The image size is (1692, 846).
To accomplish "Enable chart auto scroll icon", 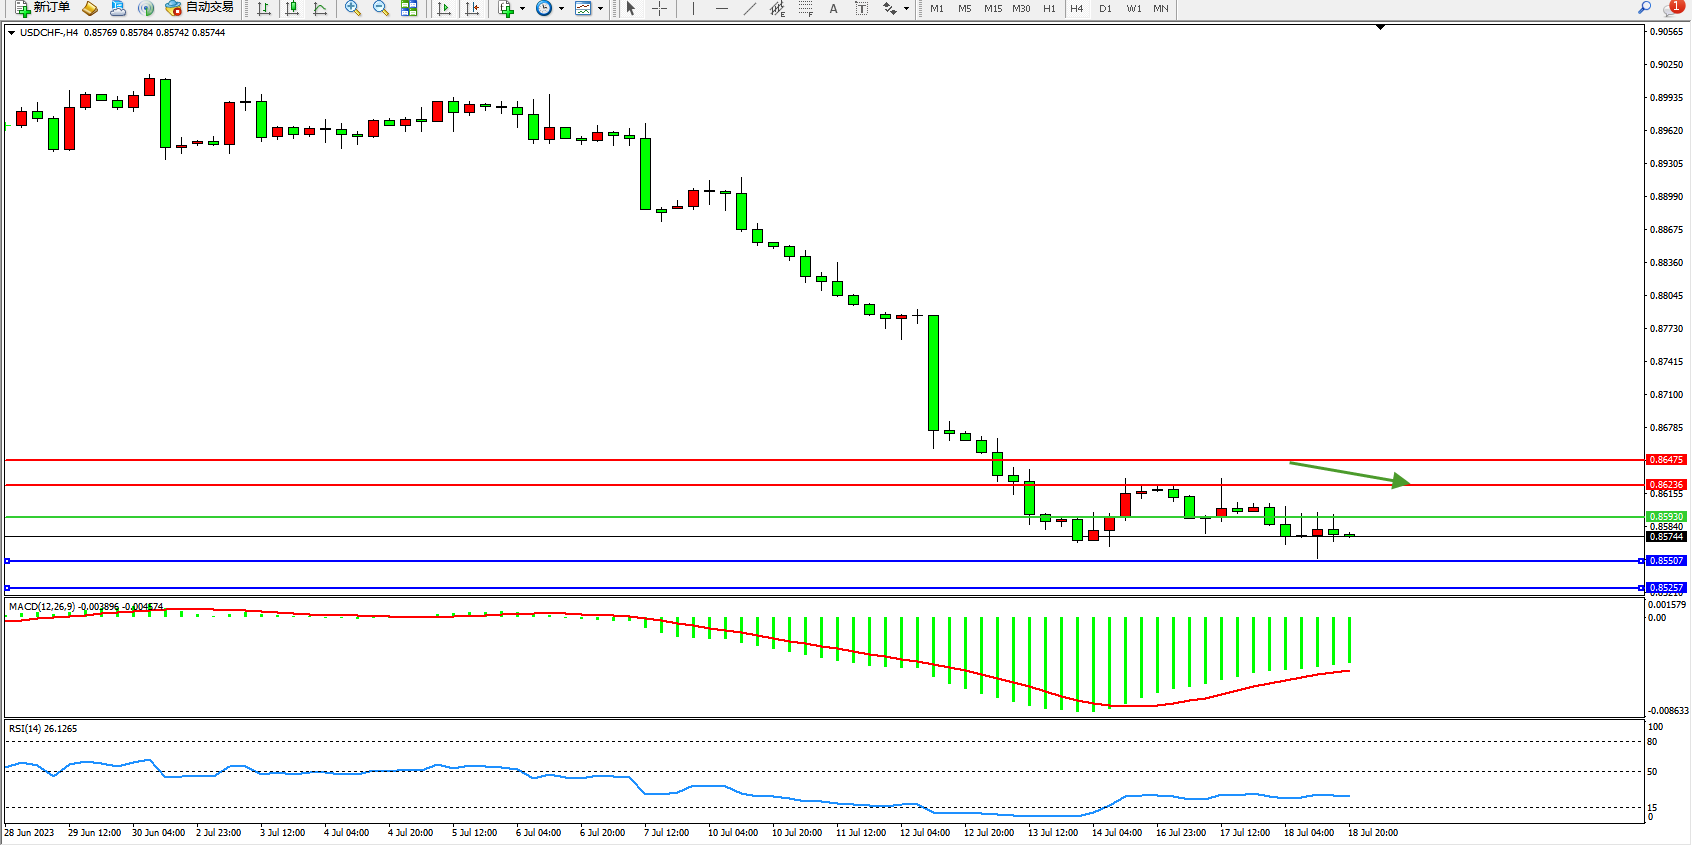I will tap(445, 8).
